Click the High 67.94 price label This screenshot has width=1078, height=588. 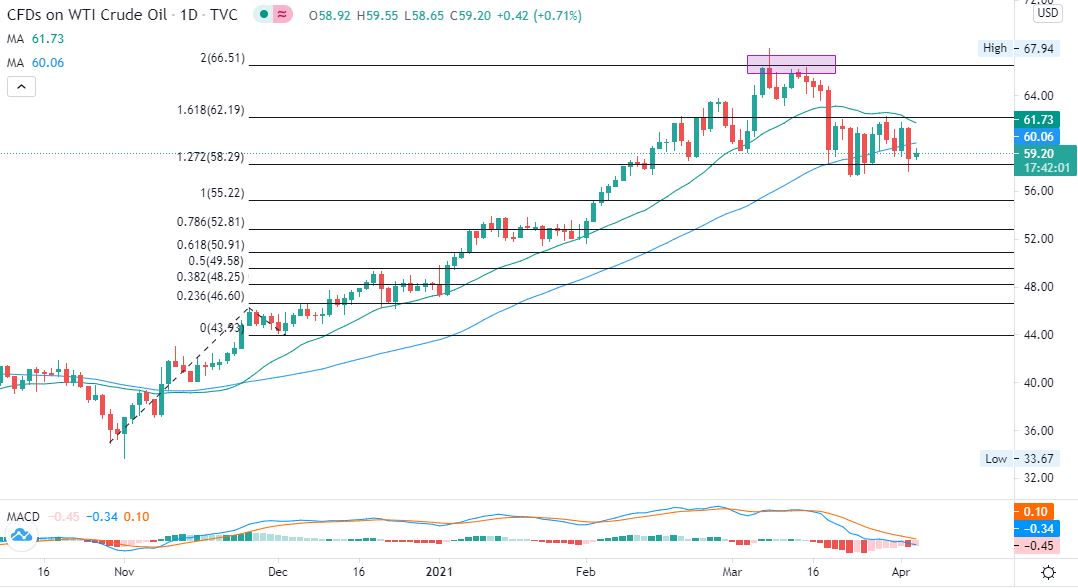coord(1018,48)
